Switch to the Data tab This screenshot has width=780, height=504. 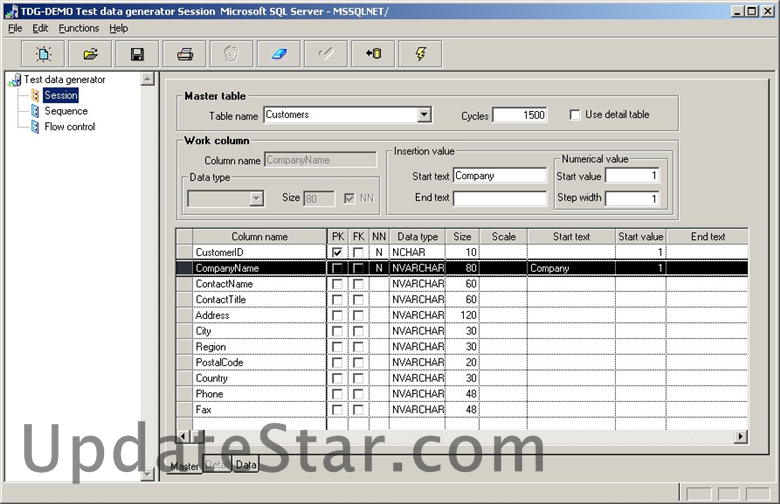246,465
